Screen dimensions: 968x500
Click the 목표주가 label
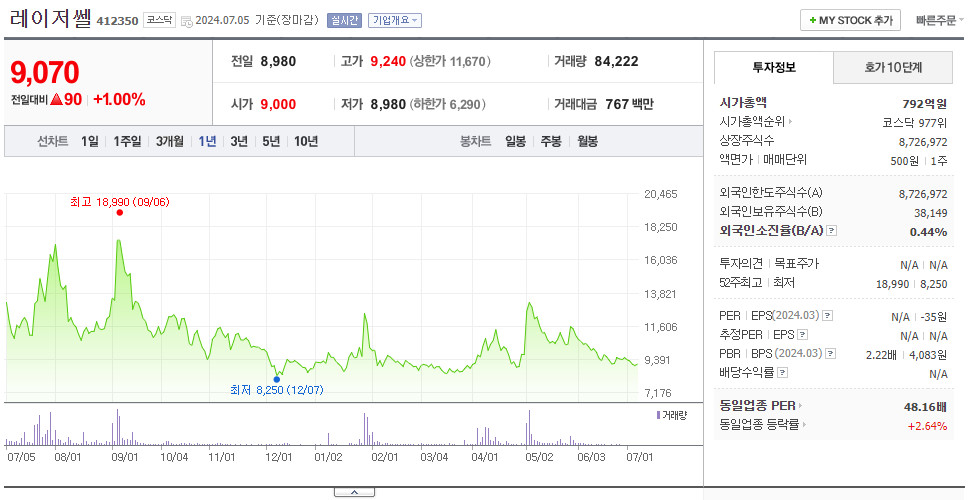[796, 264]
